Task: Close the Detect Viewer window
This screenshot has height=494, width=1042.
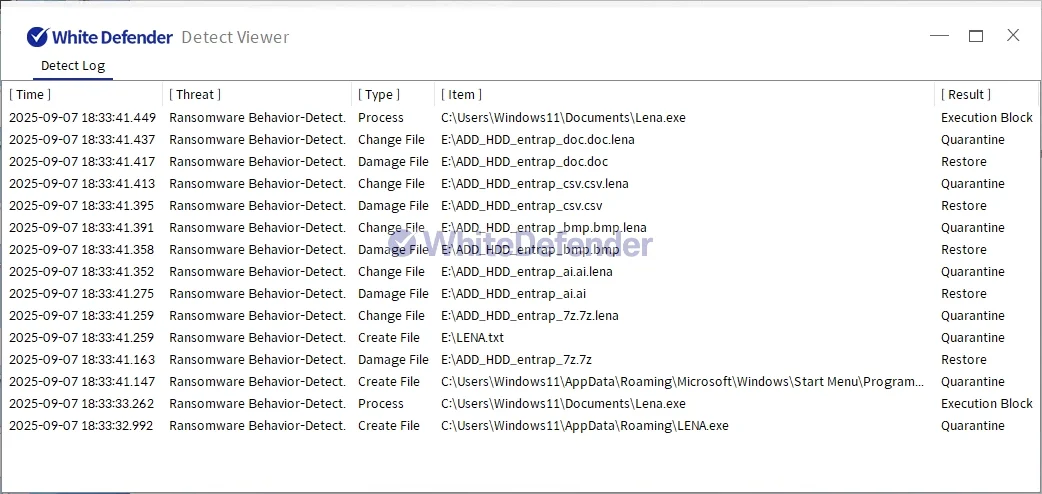Action: tap(1013, 36)
